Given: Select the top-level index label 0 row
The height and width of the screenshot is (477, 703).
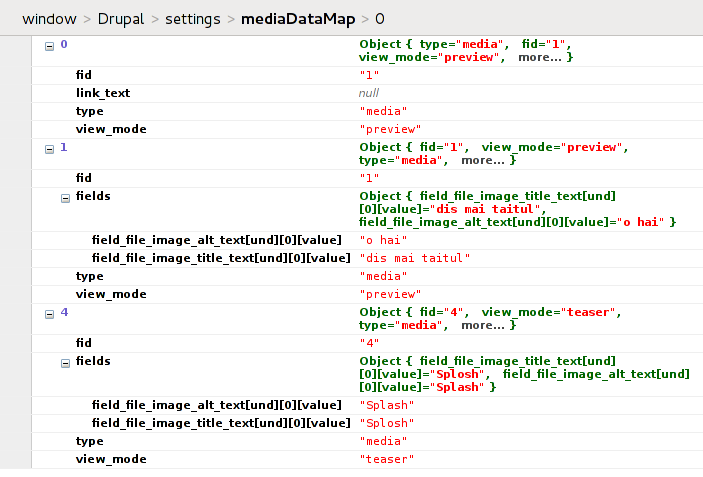Looking at the screenshot, I should point(64,44).
